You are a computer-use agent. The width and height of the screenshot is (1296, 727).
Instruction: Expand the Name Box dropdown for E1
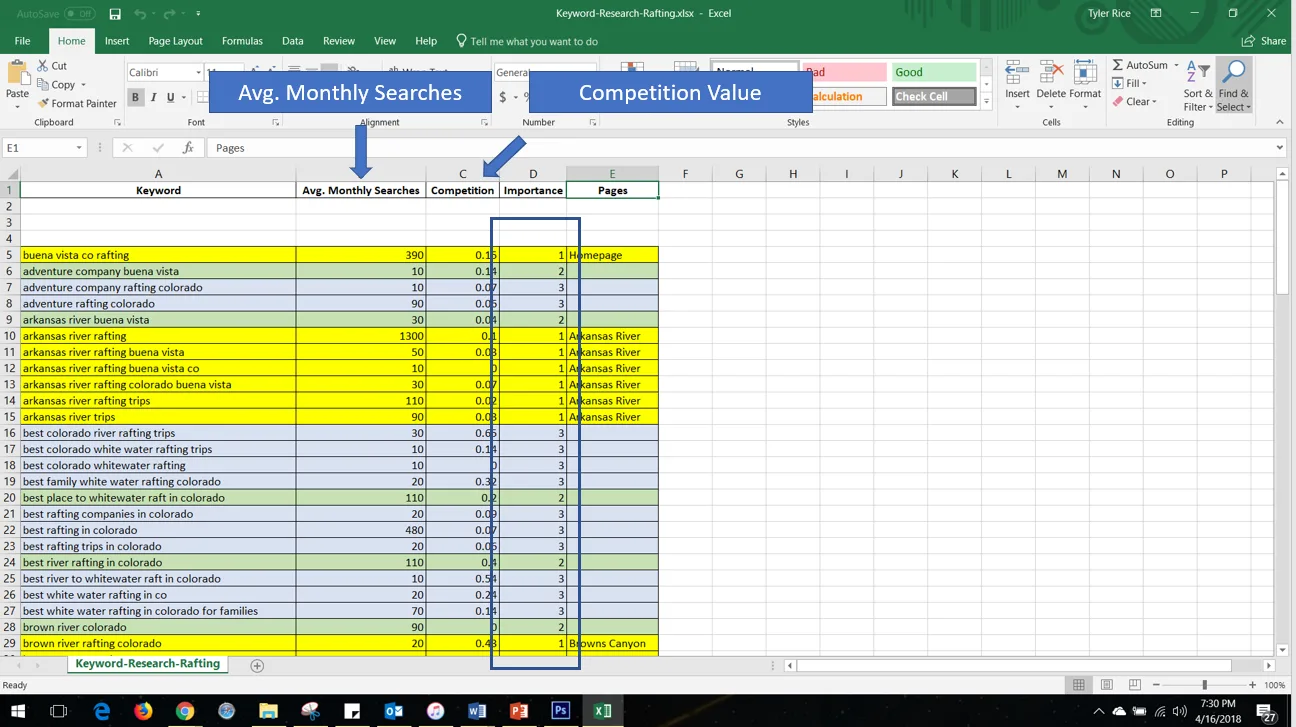click(x=79, y=148)
